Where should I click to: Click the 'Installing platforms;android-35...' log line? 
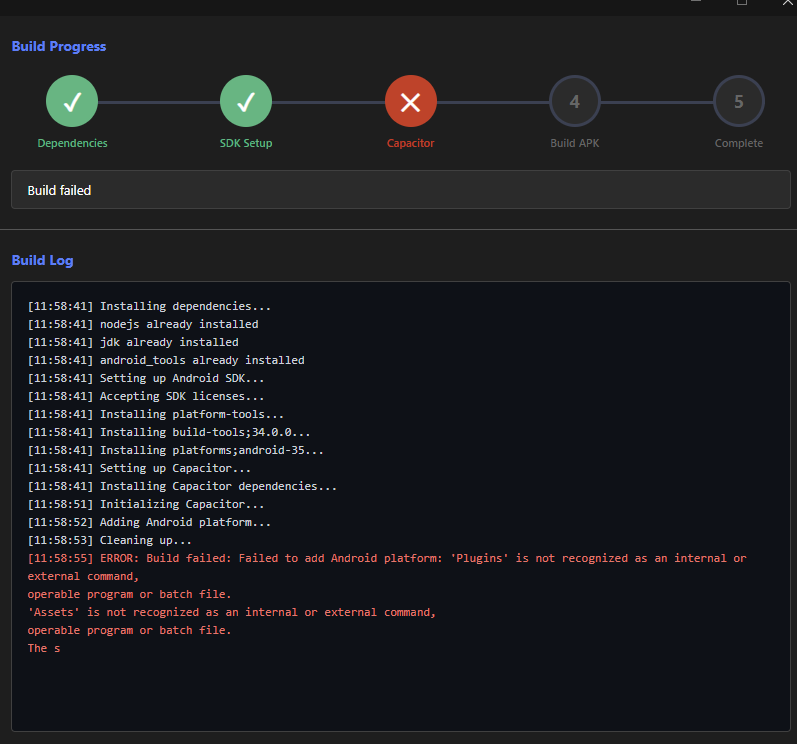tap(175, 450)
